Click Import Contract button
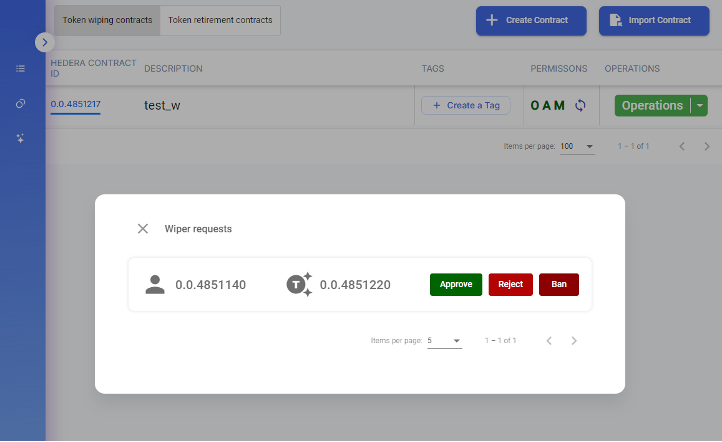722x442 pixels. pos(647,20)
